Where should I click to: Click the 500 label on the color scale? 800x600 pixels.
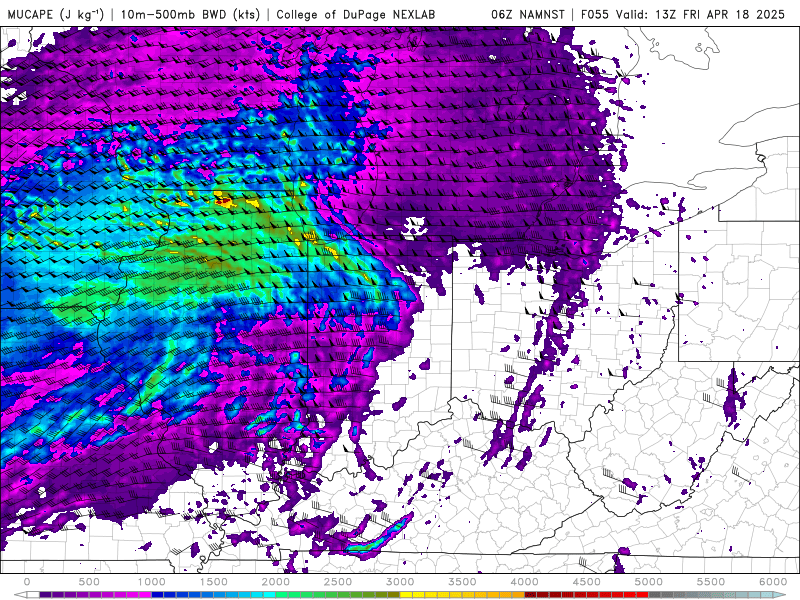pos(89,582)
